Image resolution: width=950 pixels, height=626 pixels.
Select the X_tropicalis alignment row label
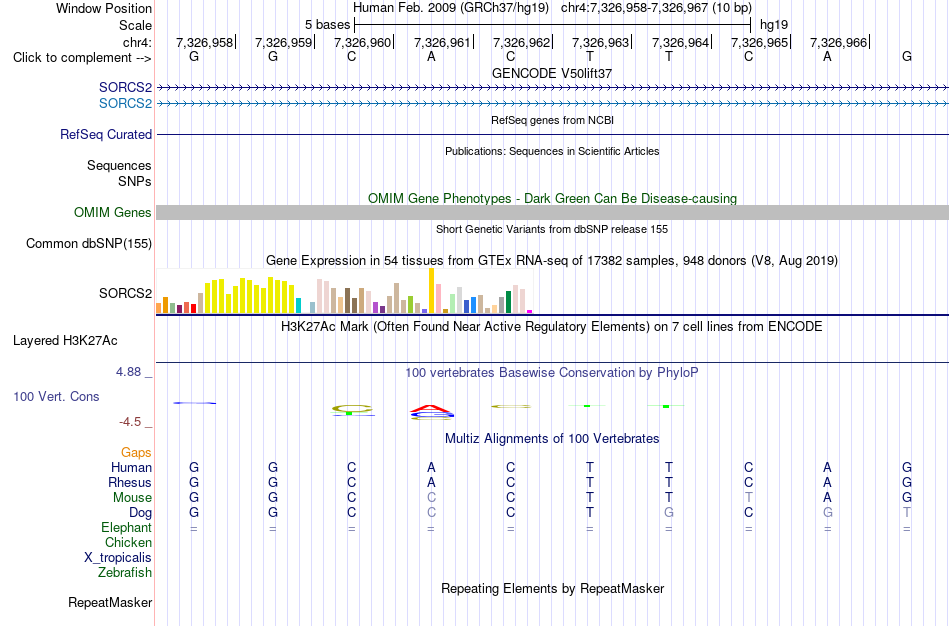coord(118,558)
